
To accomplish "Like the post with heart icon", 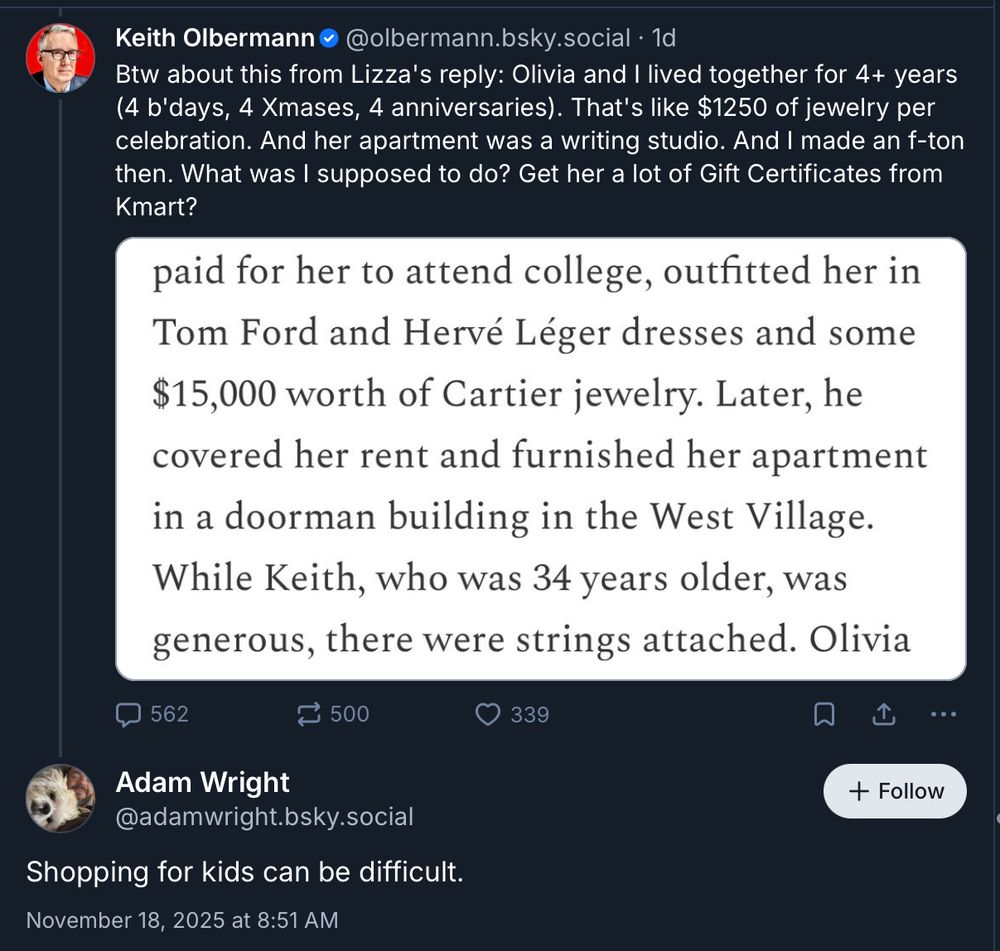I will pyautogui.click(x=487, y=714).
